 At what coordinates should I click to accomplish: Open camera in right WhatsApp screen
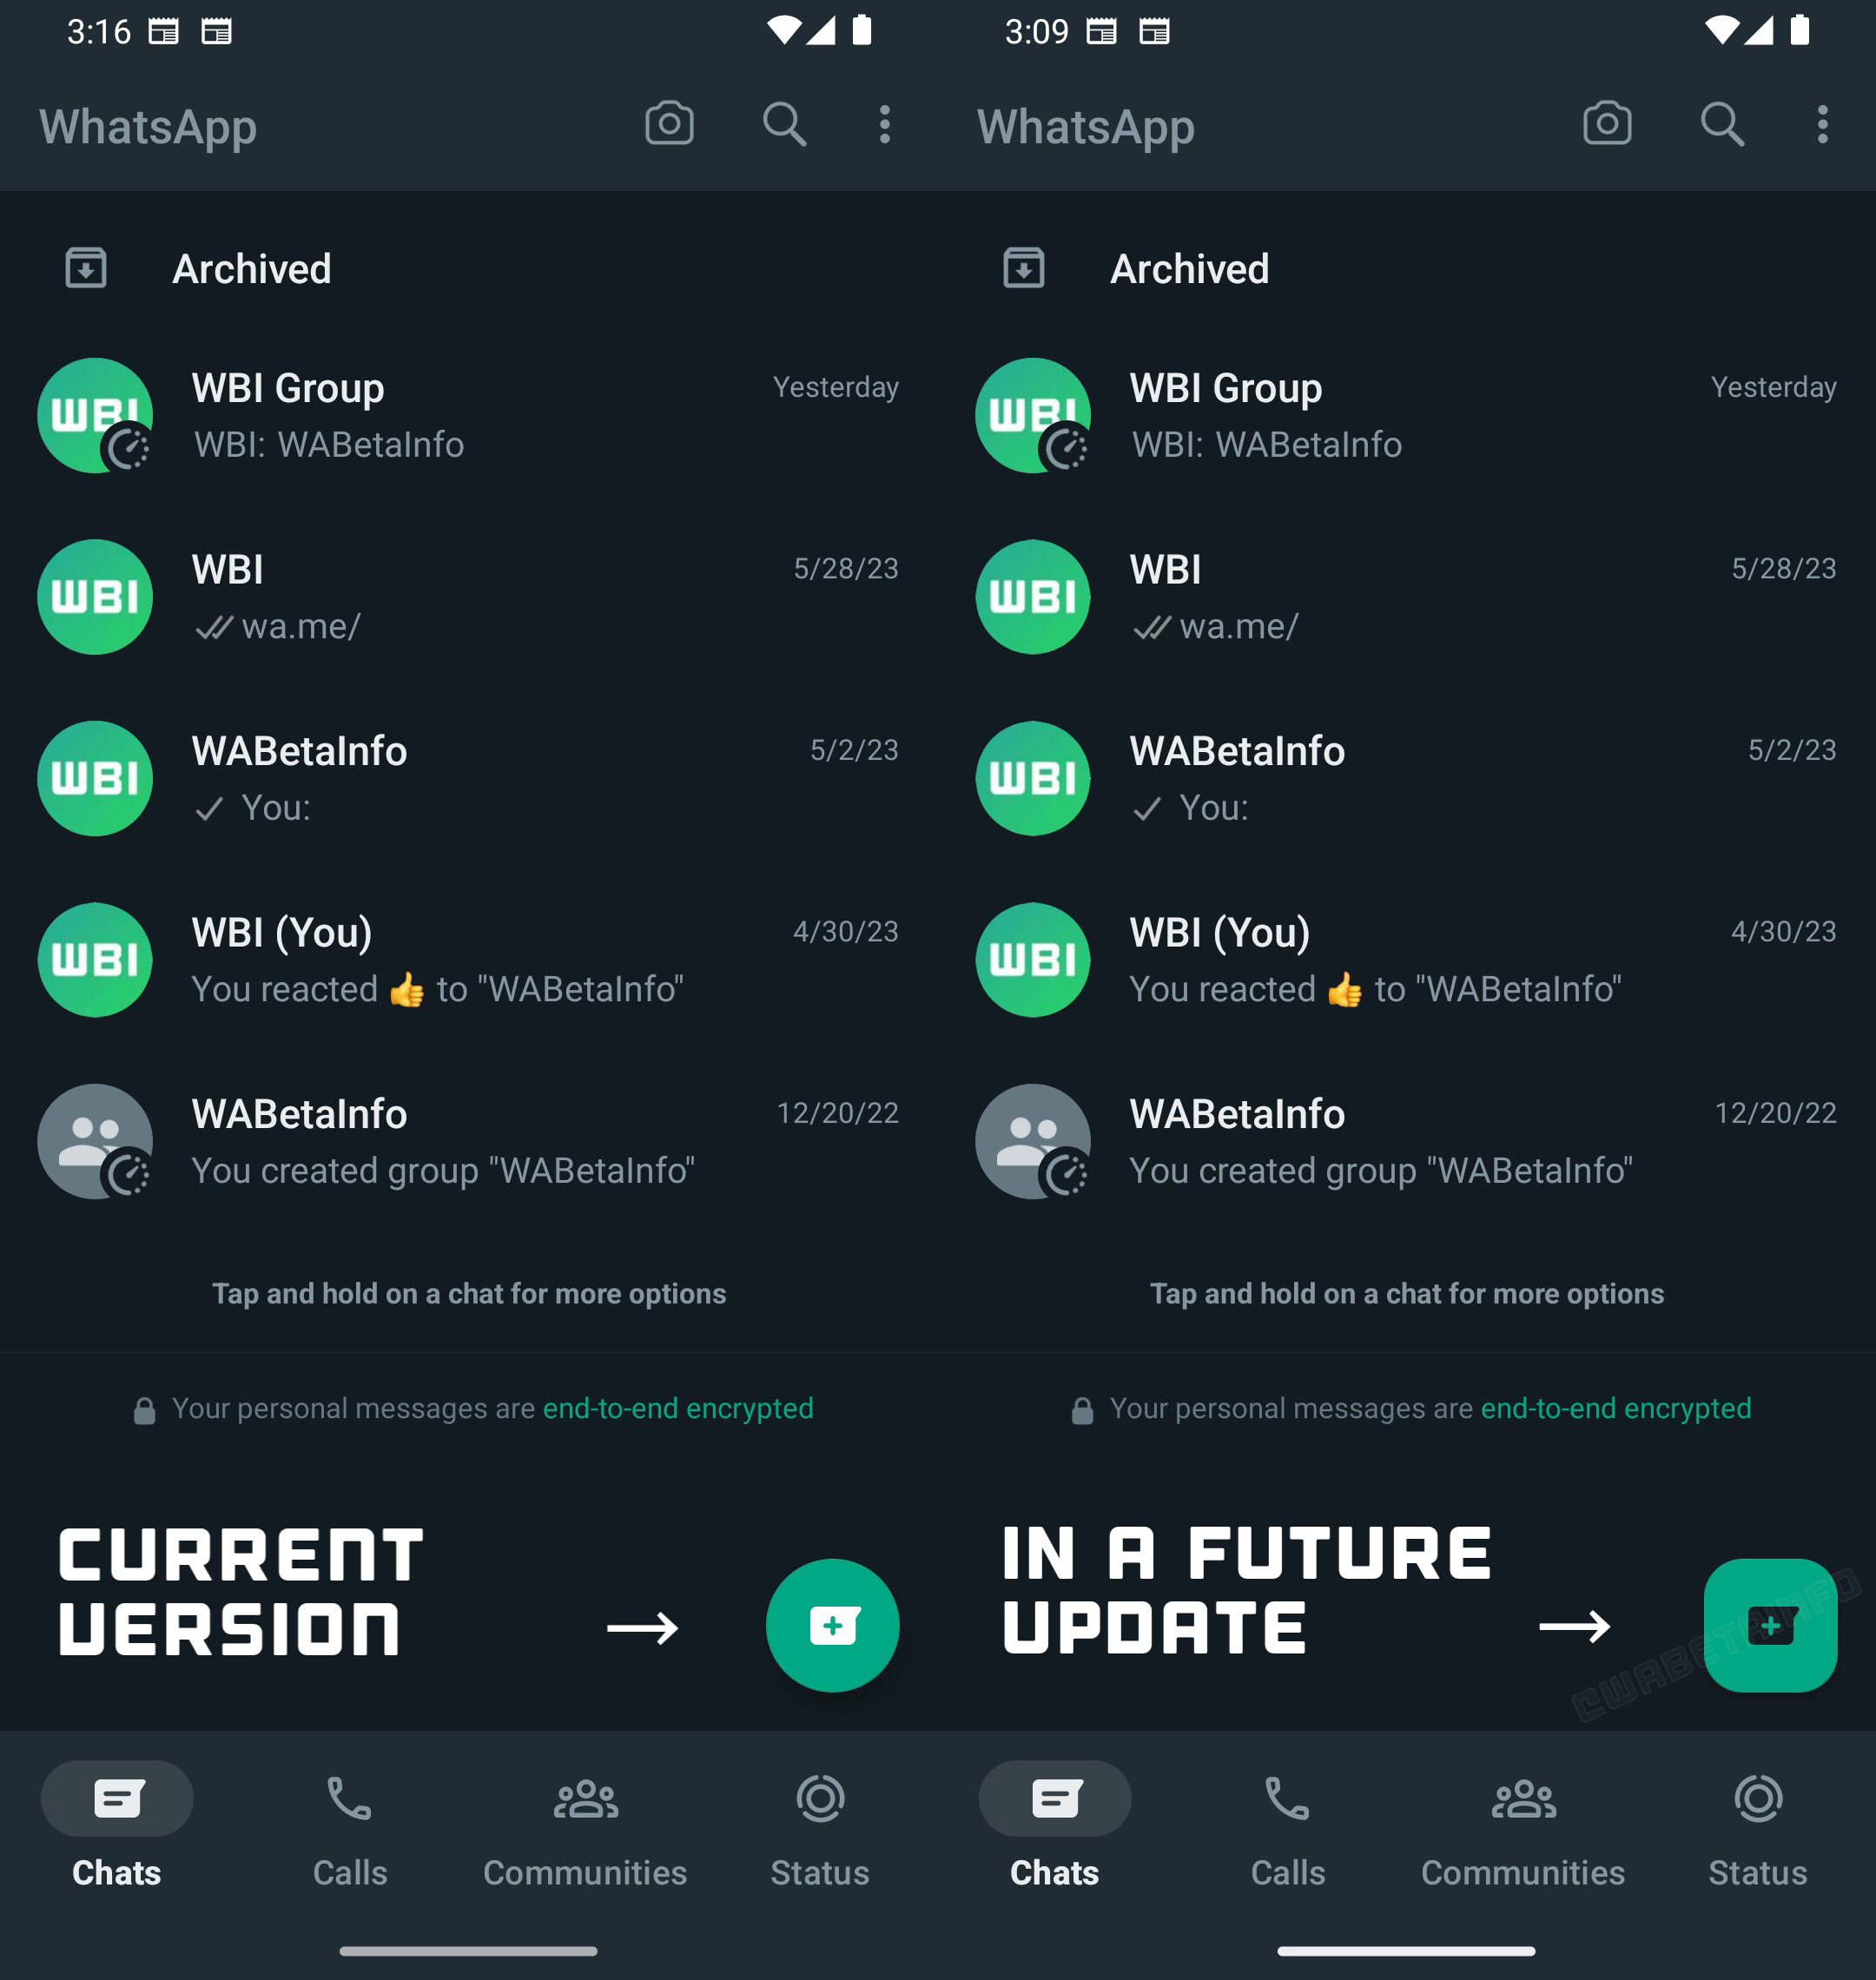point(1607,125)
